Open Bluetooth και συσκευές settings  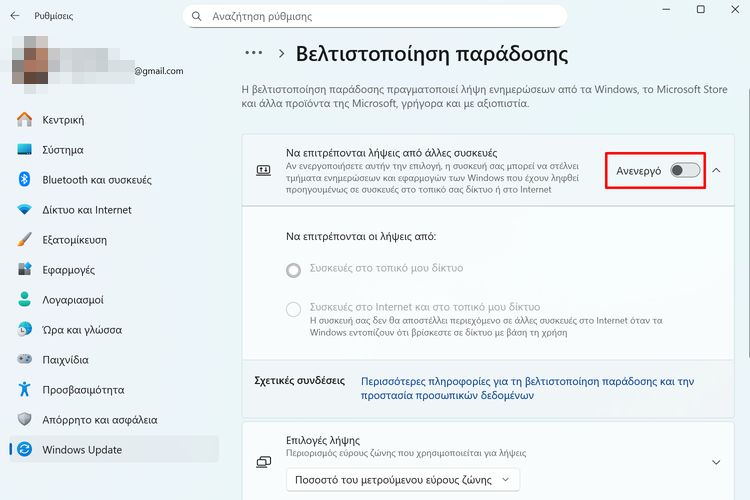point(96,180)
